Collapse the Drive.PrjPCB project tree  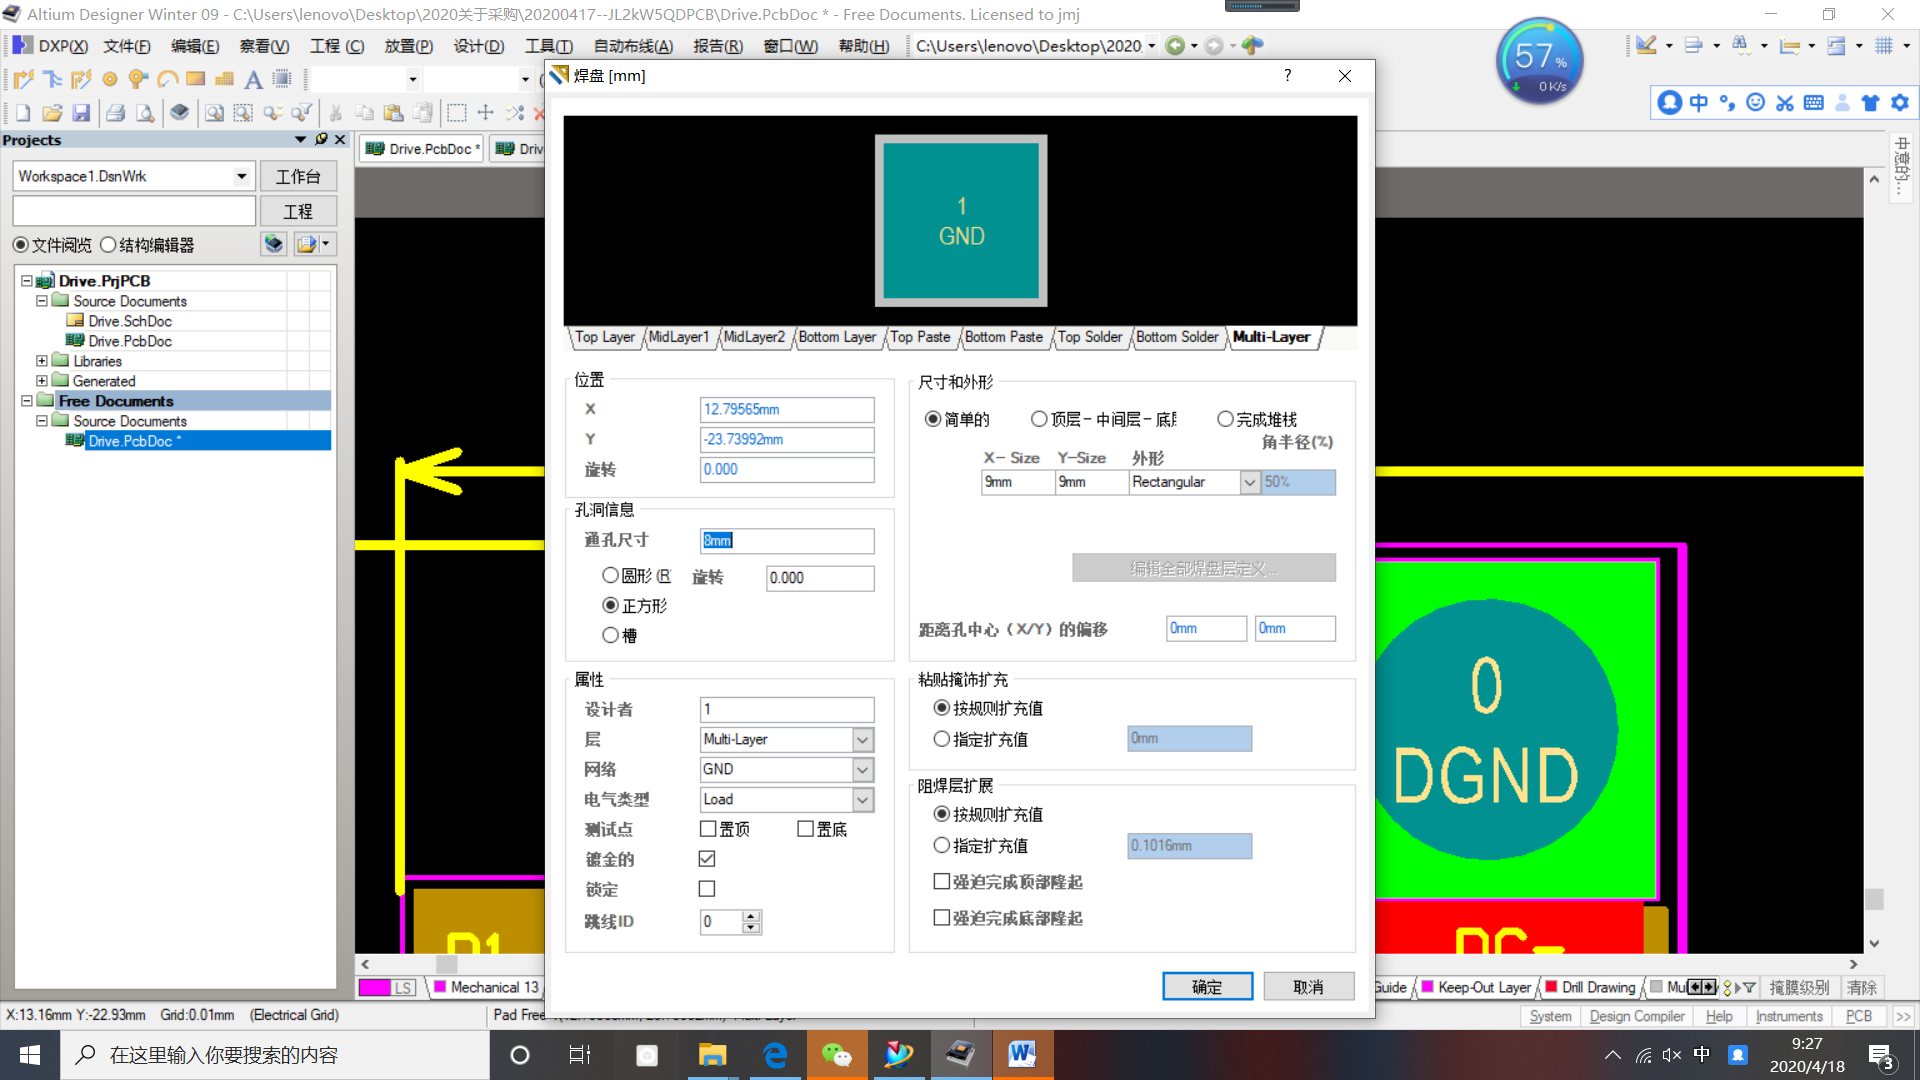click(27, 281)
